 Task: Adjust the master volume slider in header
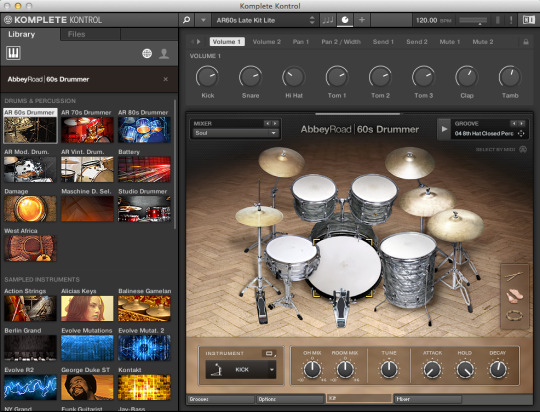point(473,21)
